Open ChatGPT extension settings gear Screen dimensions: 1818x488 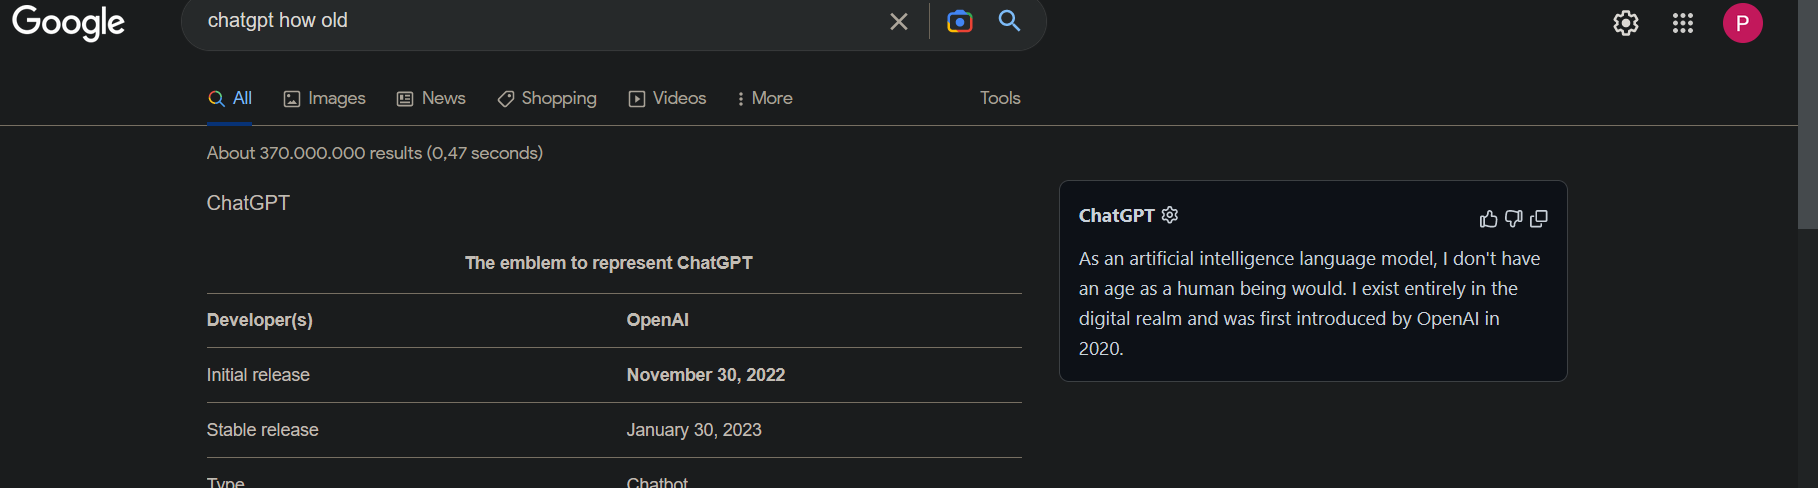(1170, 215)
